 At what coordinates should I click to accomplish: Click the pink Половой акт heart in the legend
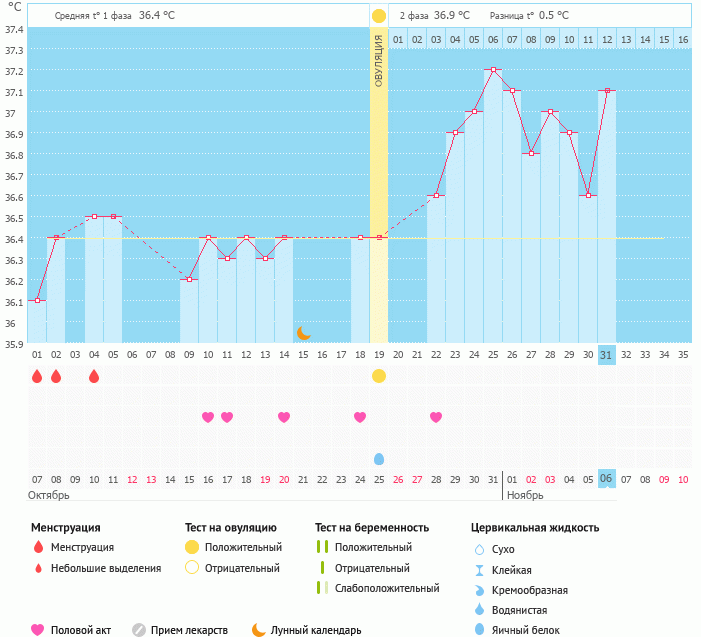click(x=38, y=630)
